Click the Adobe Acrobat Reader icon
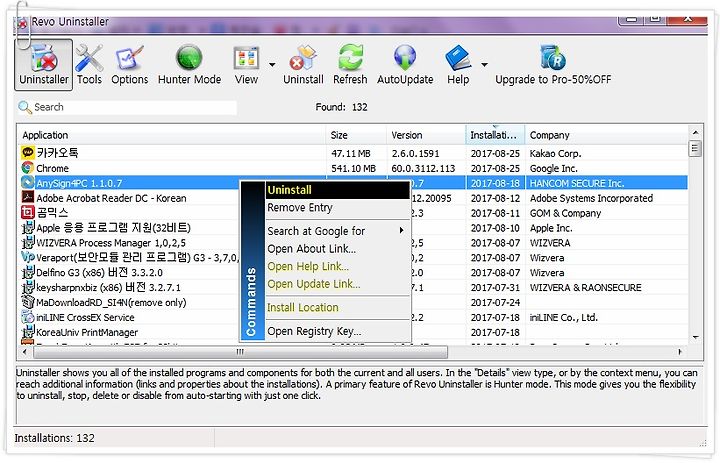 (28, 198)
